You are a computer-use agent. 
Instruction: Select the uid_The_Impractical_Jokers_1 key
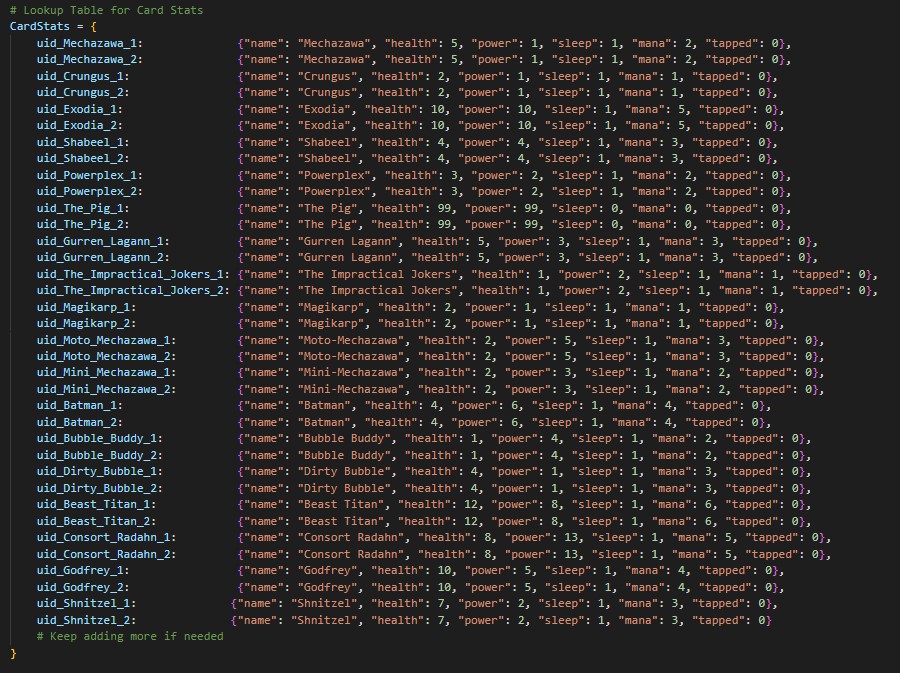(x=132, y=274)
